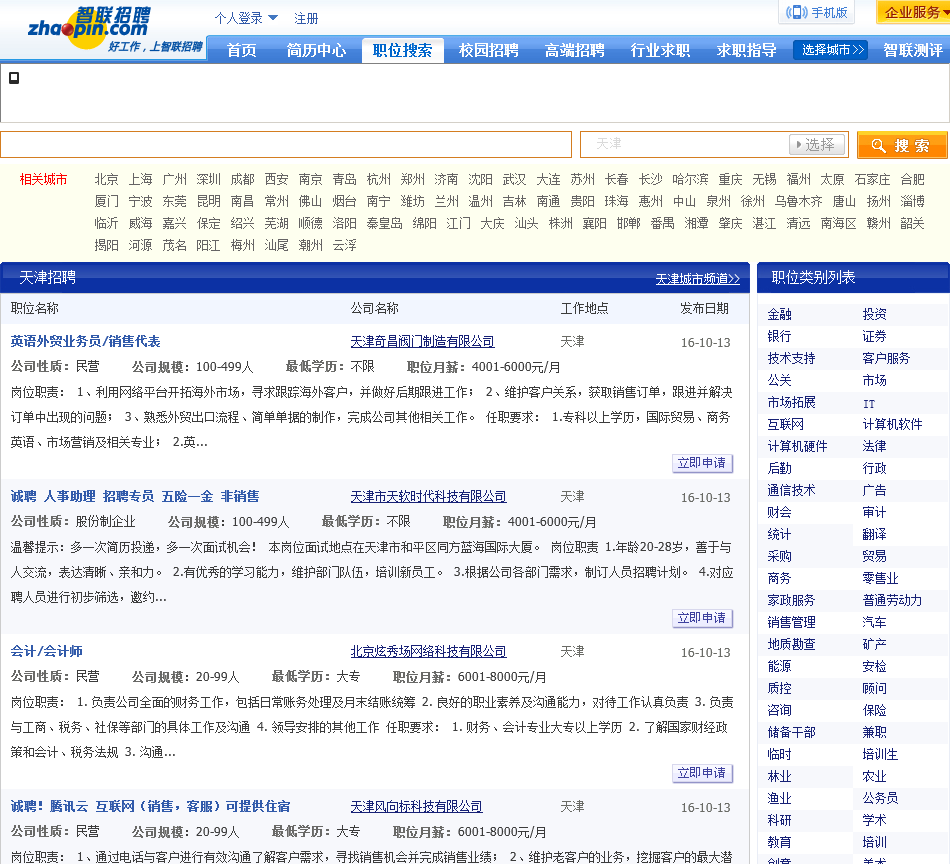
Task: Open the mobile version (手机版) link
Action: coord(816,12)
